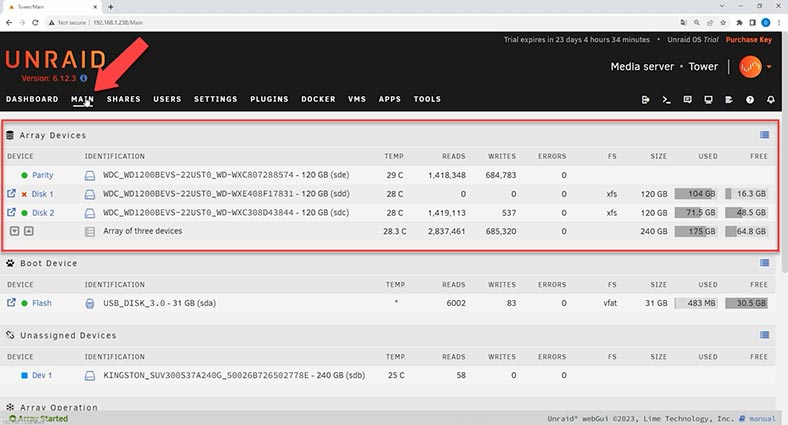Click the Parity green status indicator
788x425 pixels.
[24, 175]
